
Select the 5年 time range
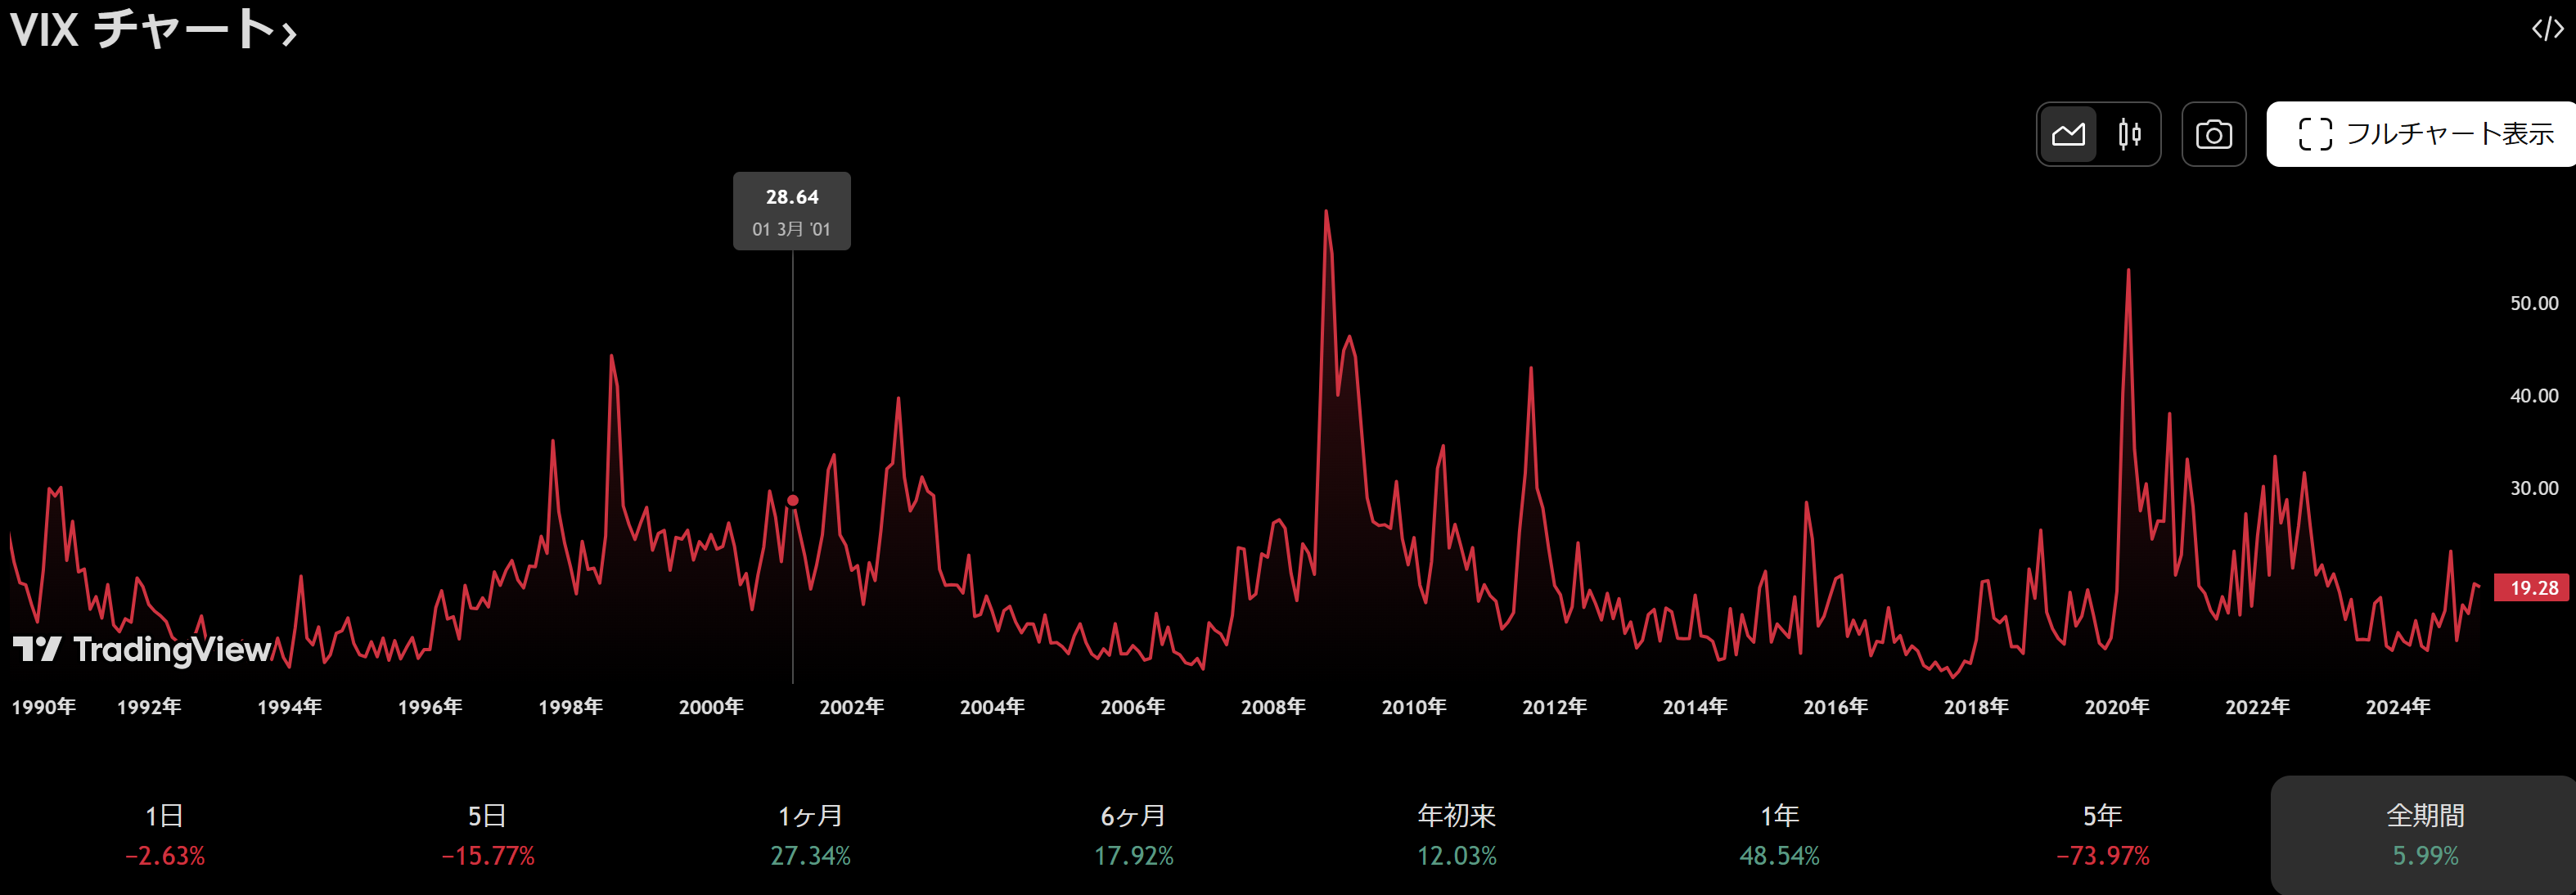pyautogui.click(x=2102, y=834)
